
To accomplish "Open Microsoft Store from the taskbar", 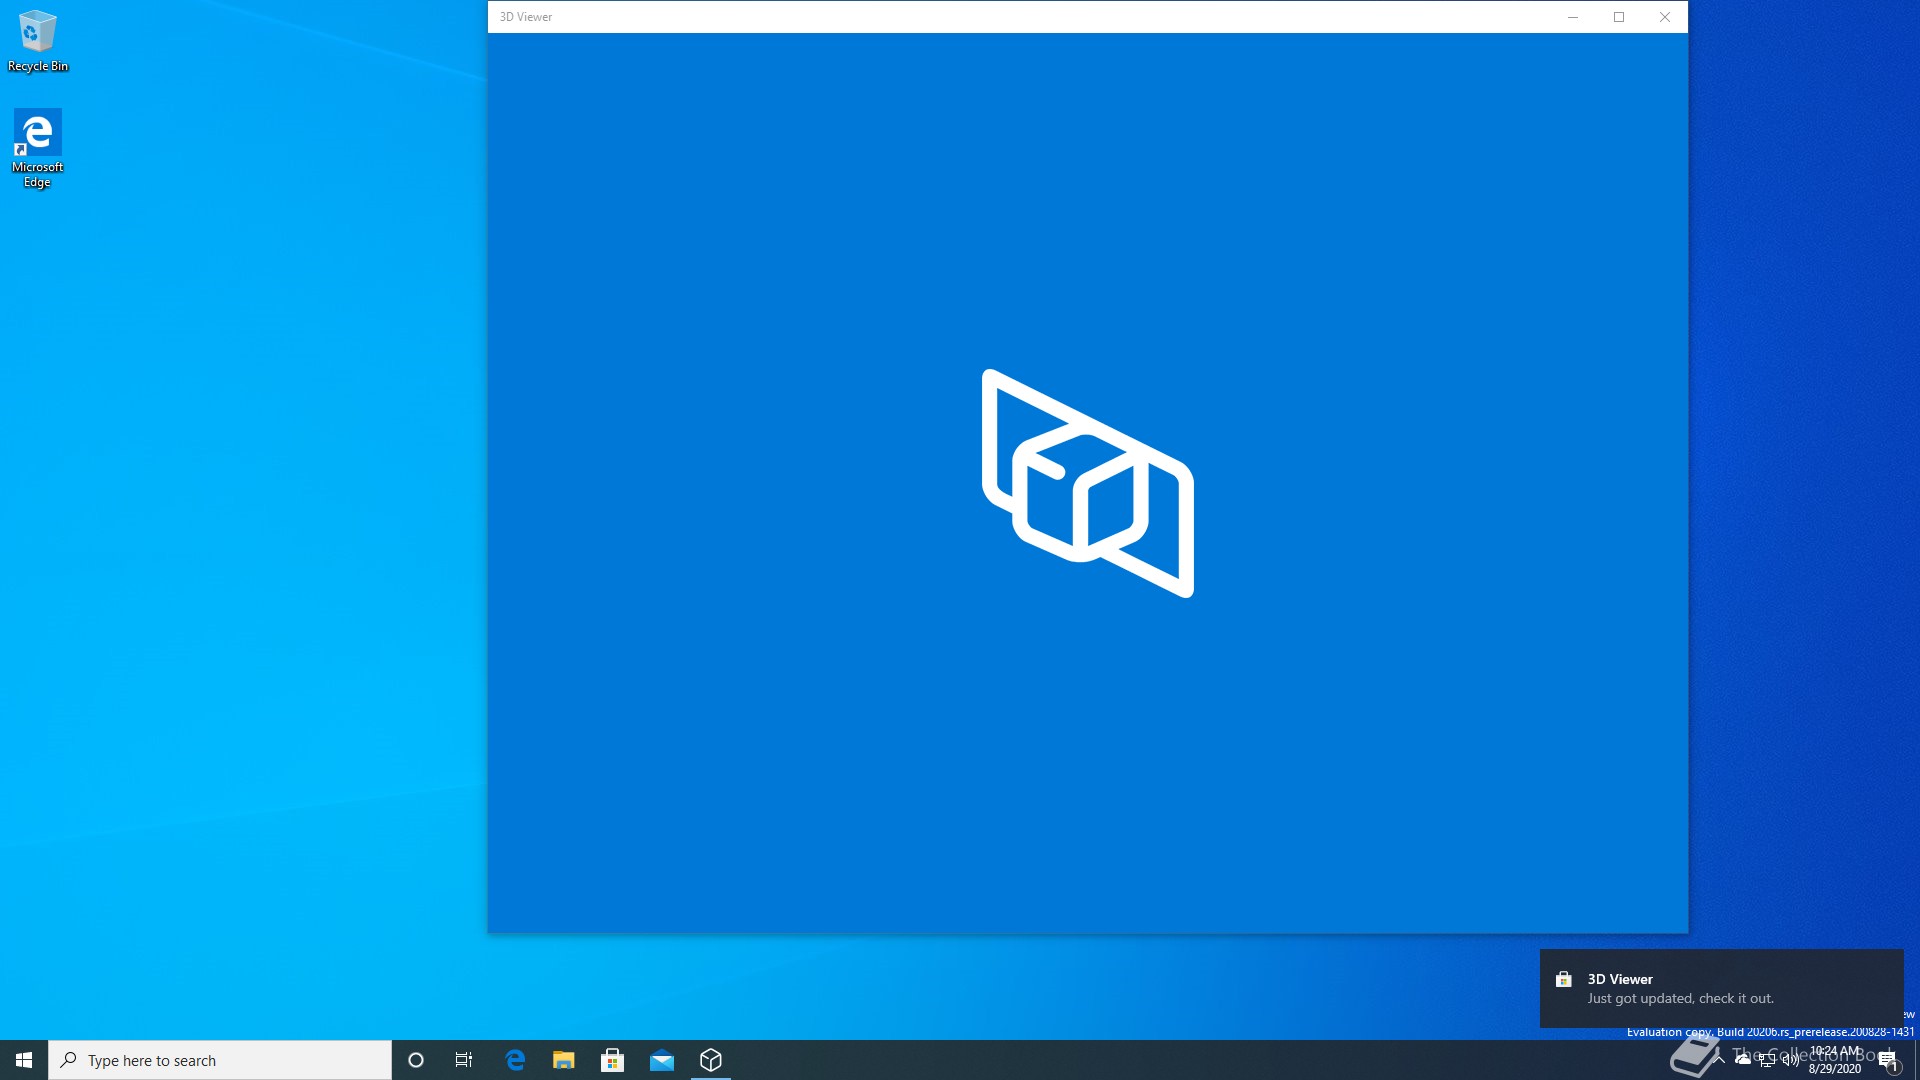I will (x=613, y=1060).
